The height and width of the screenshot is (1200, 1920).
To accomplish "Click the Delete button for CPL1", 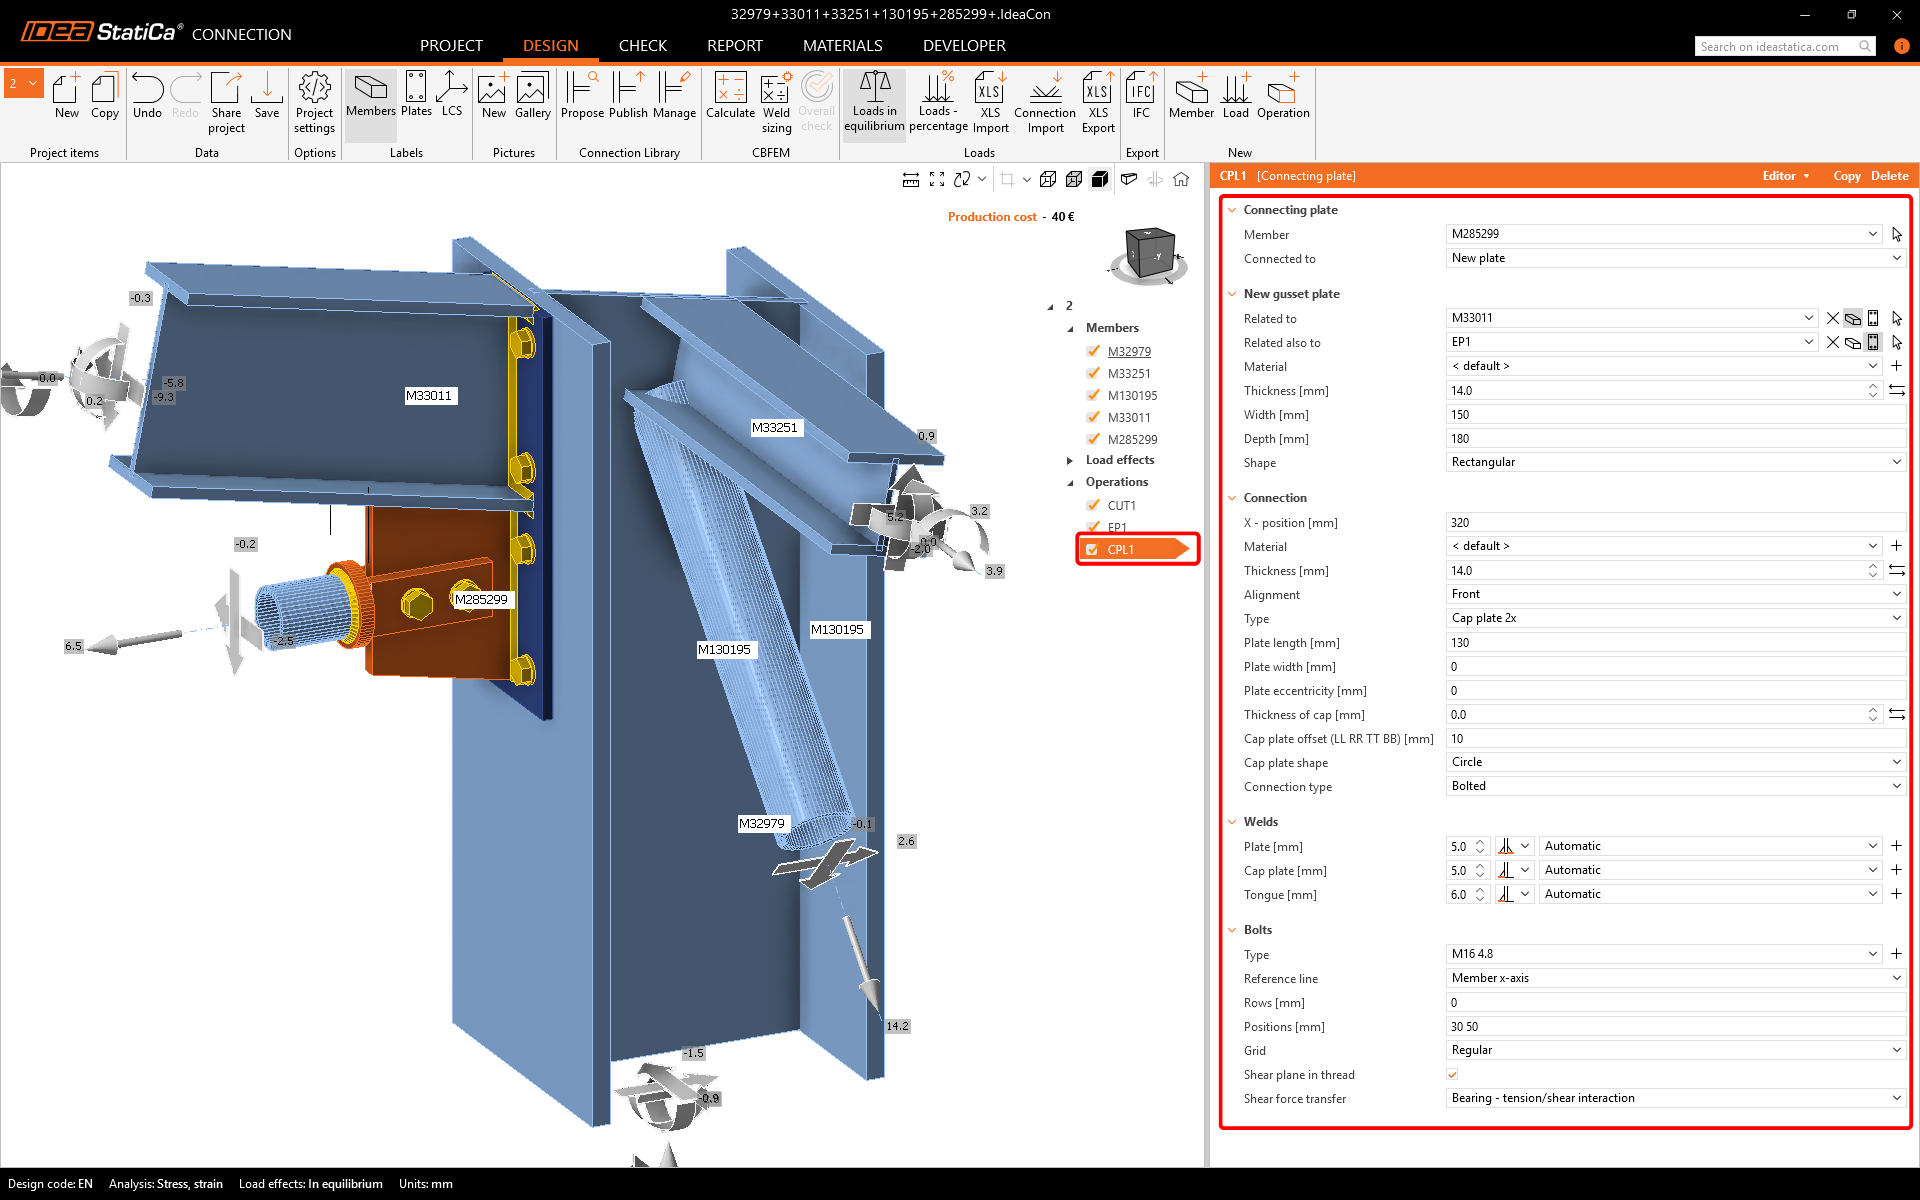I will (x=1889, y=176).
